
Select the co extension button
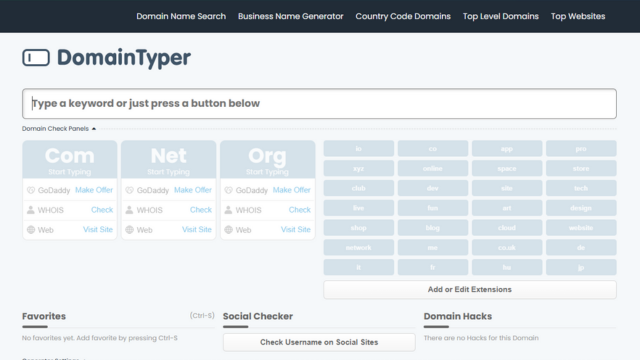[433, 149]
